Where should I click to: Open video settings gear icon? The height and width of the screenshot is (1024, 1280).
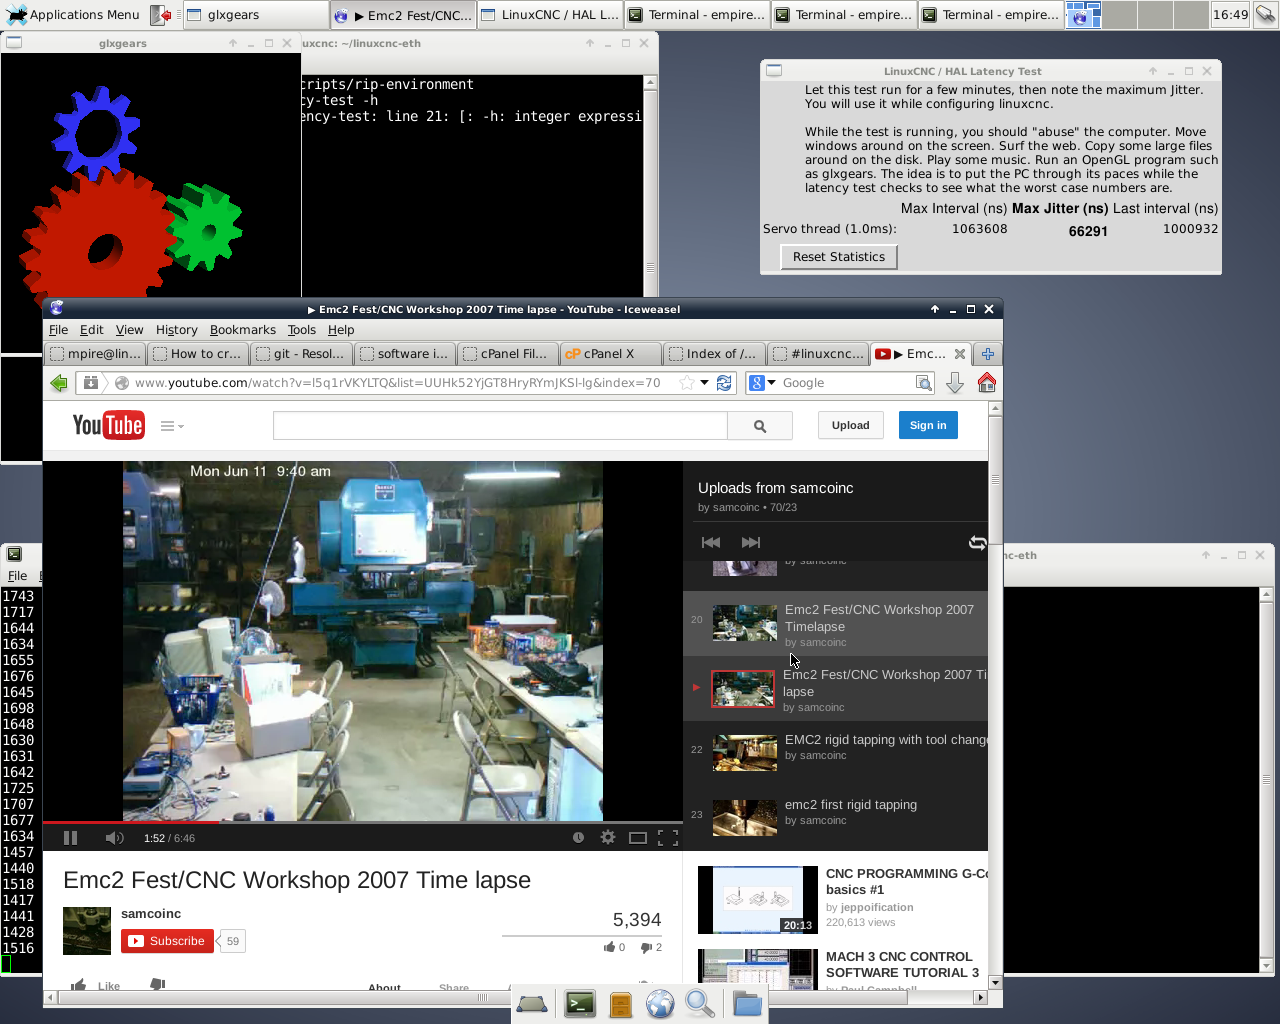click(608, 838)
